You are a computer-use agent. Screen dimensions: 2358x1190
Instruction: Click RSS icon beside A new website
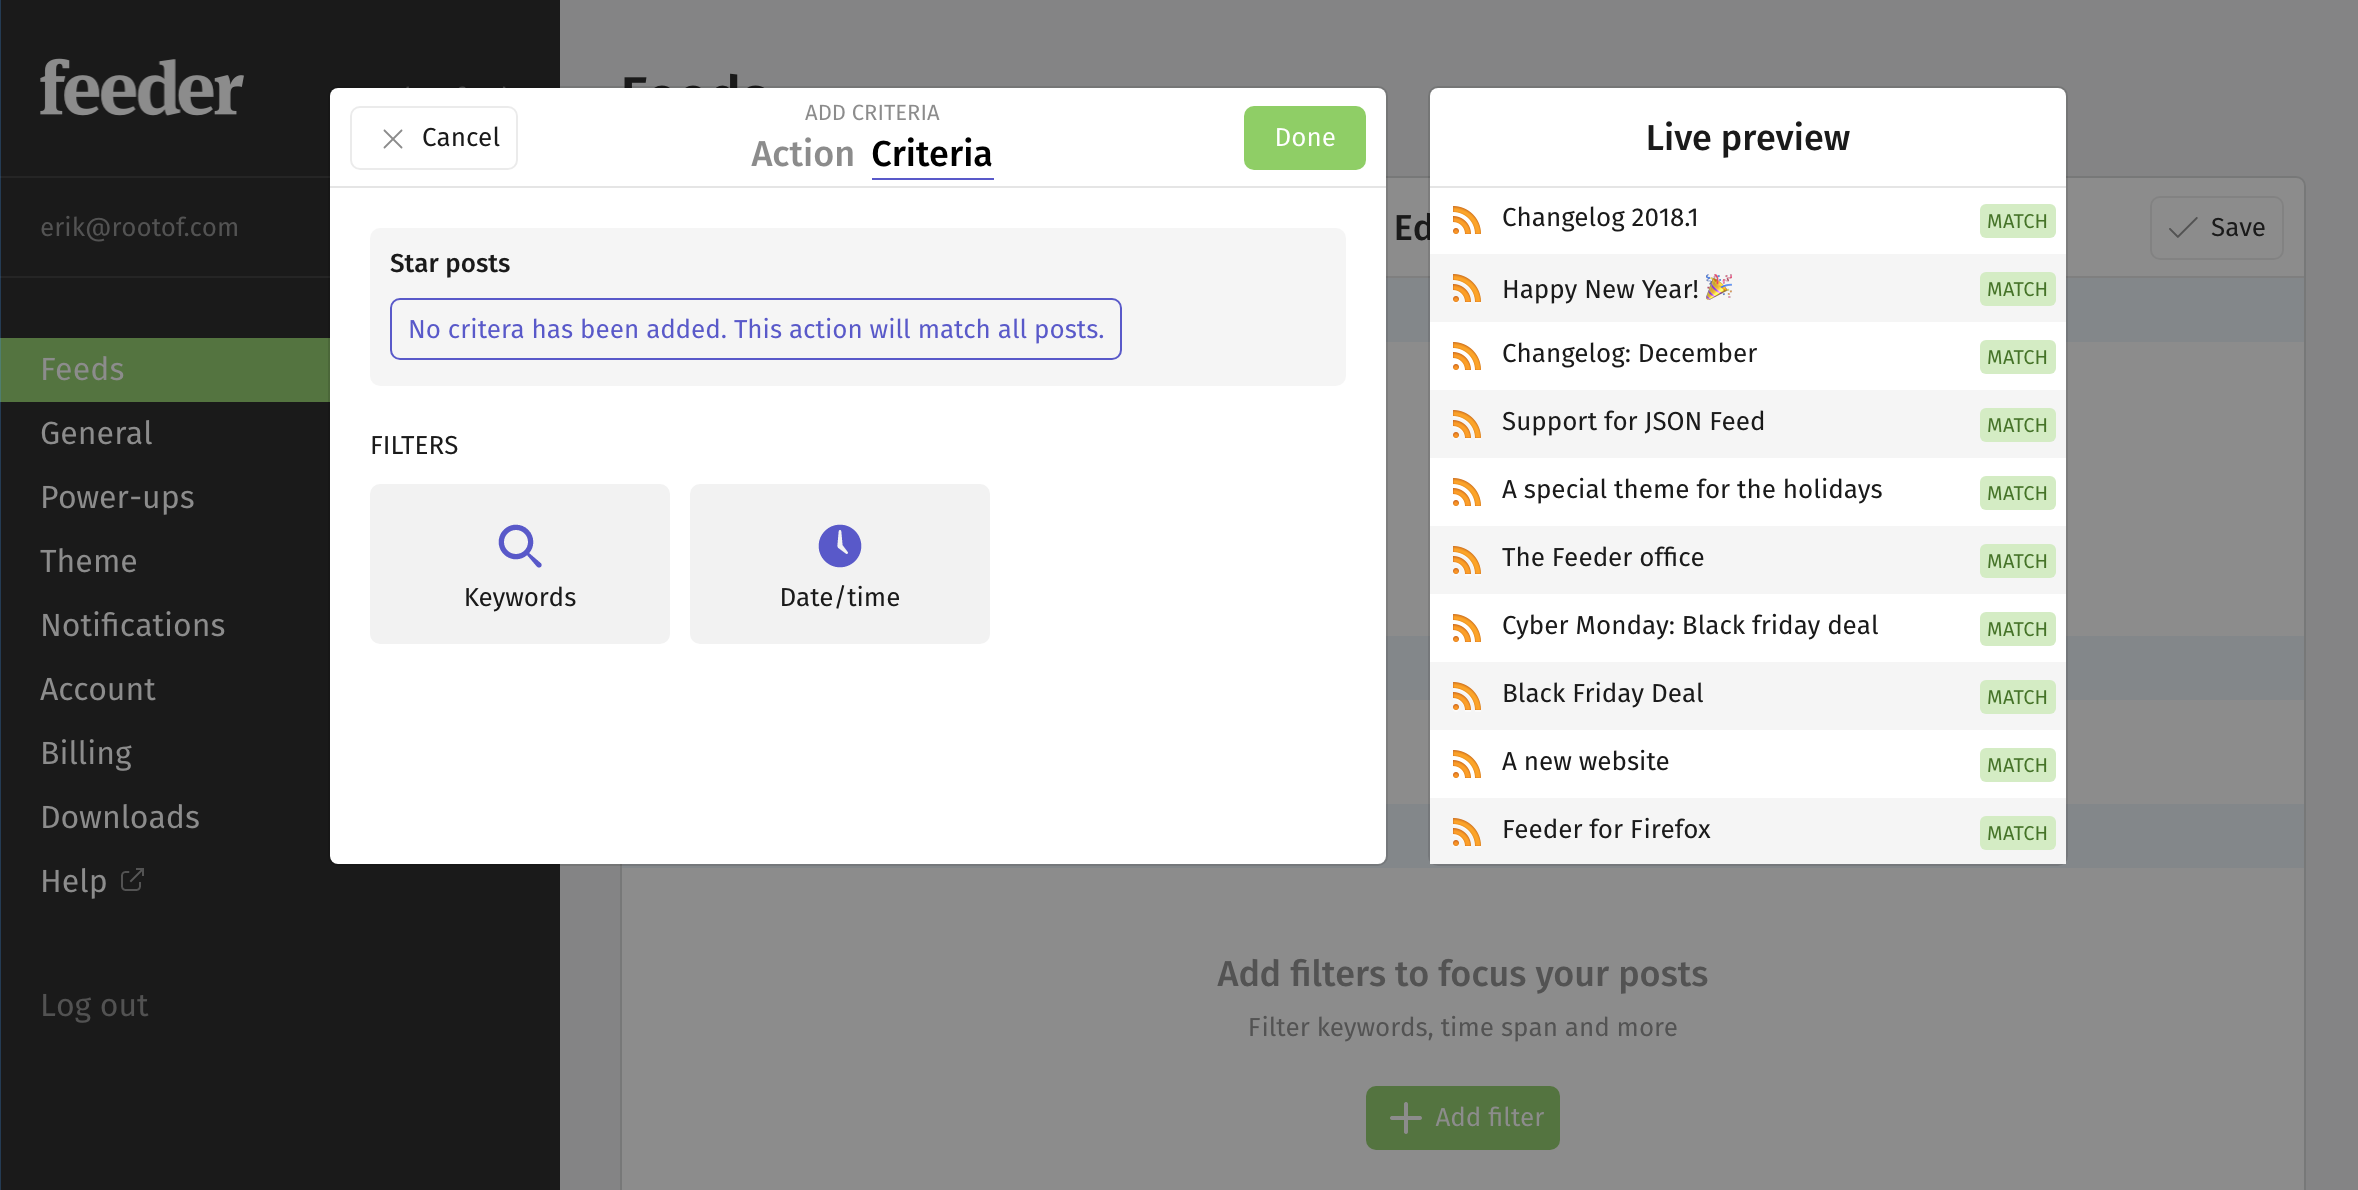coord(1466,764)
